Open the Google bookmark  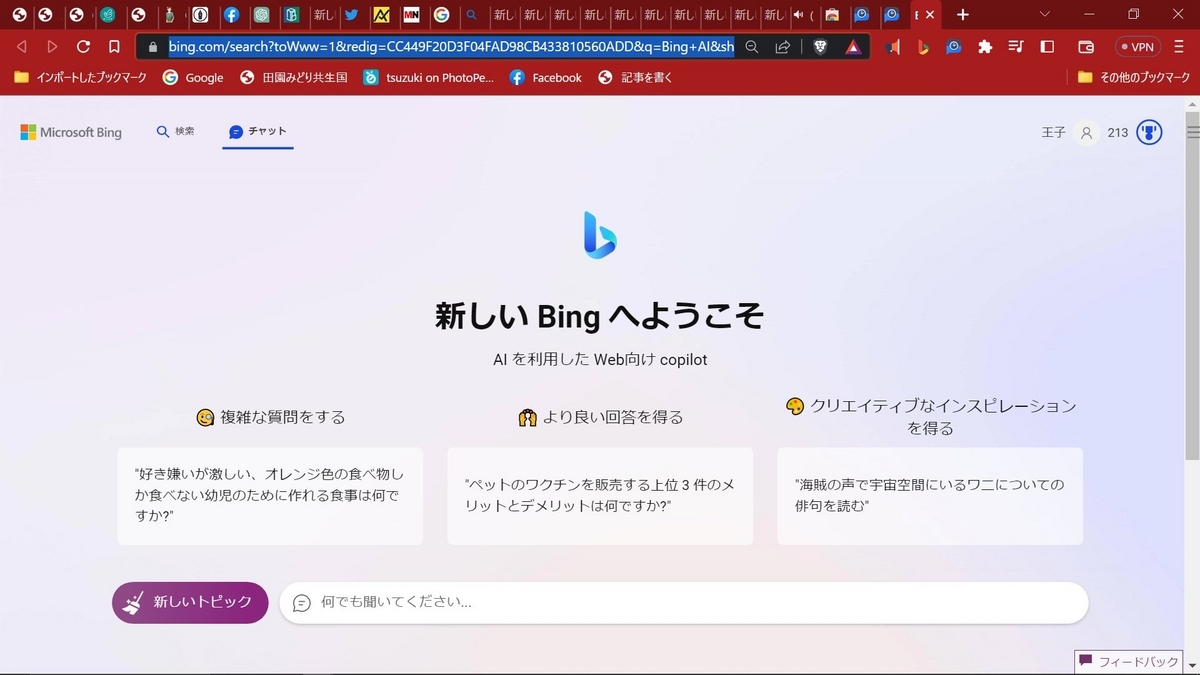tap(193, 77)
